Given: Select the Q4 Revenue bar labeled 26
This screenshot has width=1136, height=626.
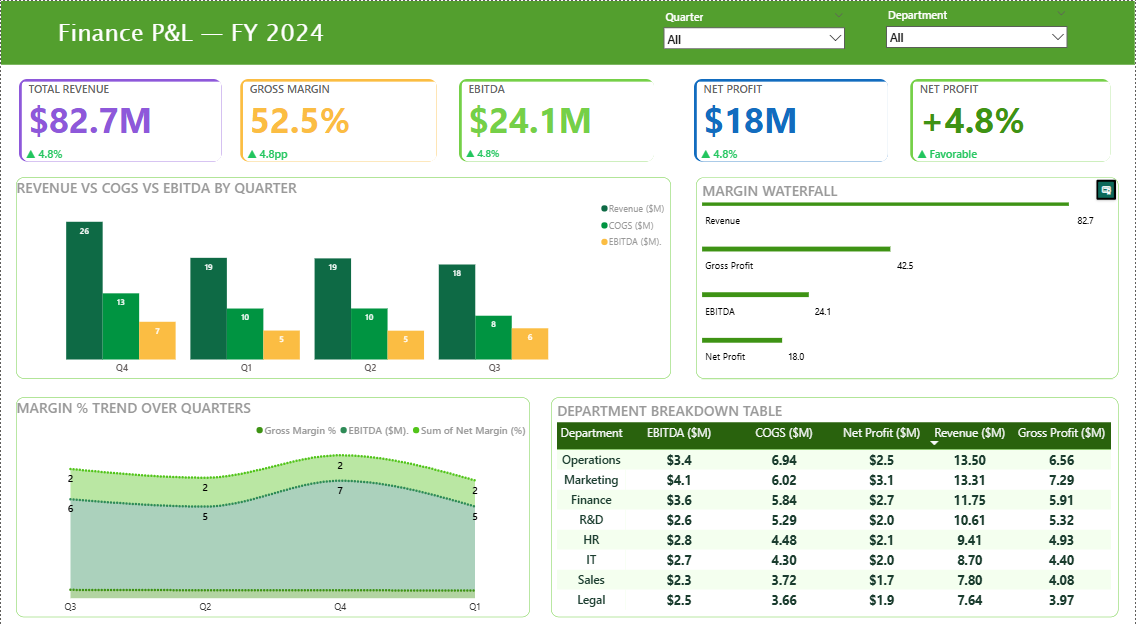Looking at the screenshot, I should 84,290.
